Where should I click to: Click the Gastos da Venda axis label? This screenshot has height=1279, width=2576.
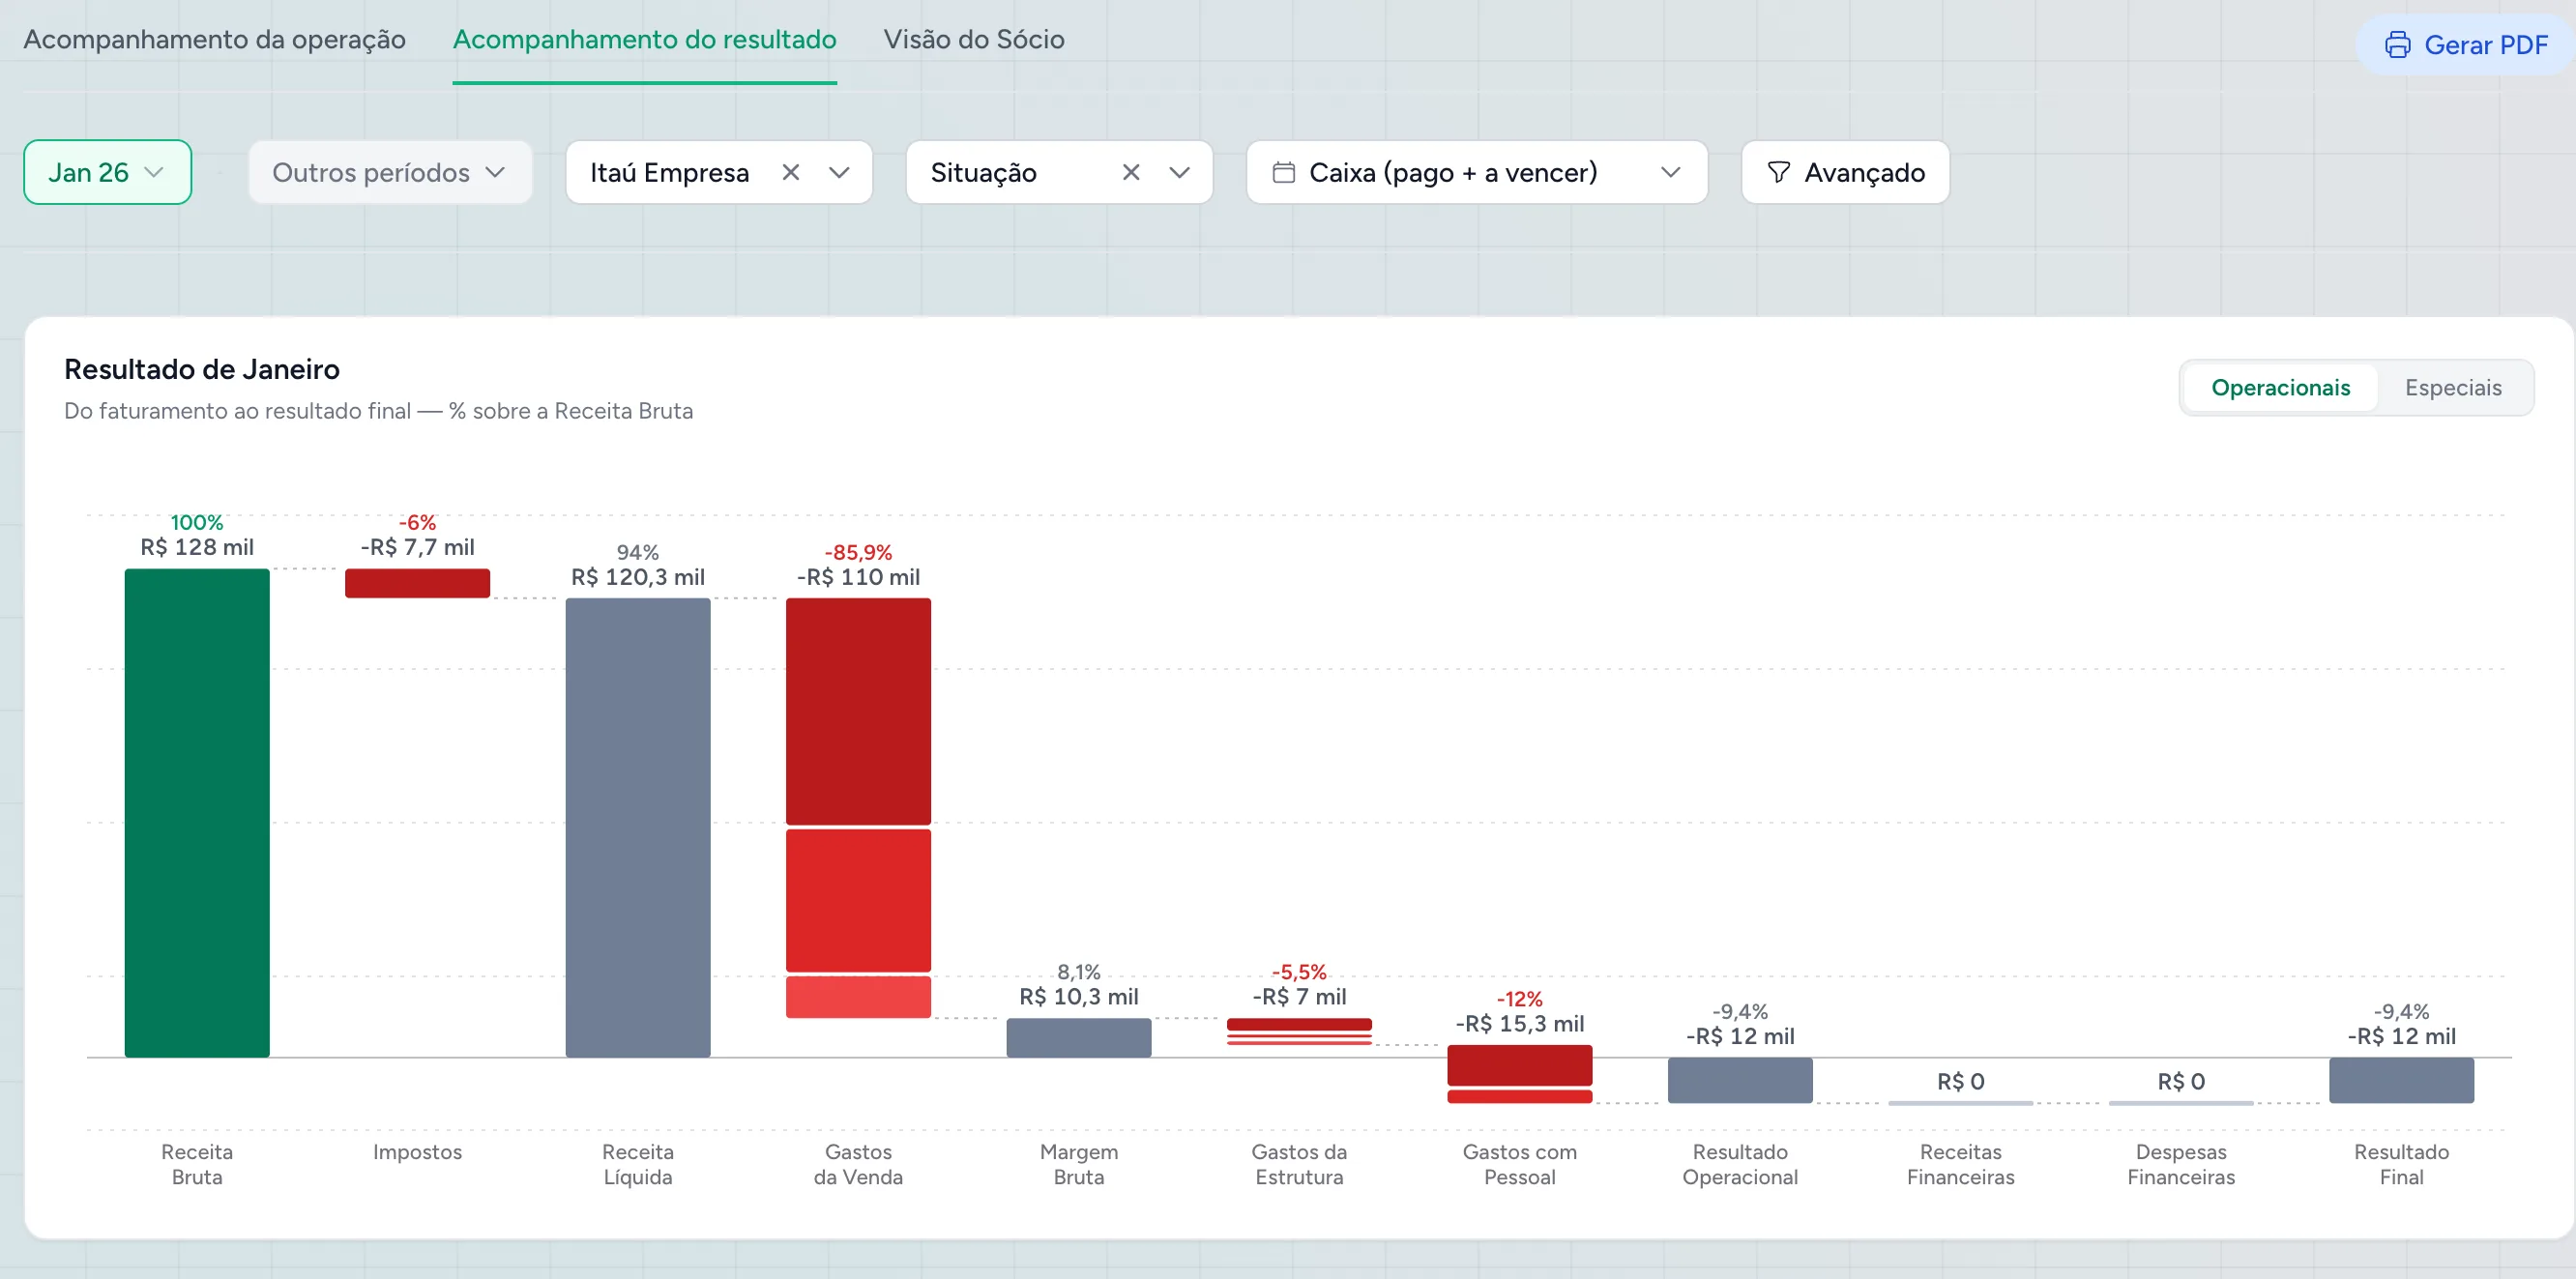coord(858,1164)
